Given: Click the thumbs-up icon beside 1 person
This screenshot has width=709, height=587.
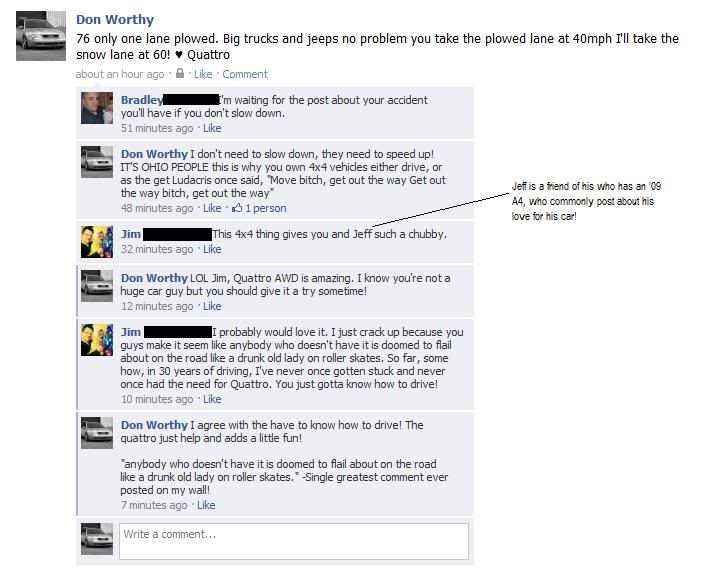Looking at the screenshot, I should (x=237, y=208).
